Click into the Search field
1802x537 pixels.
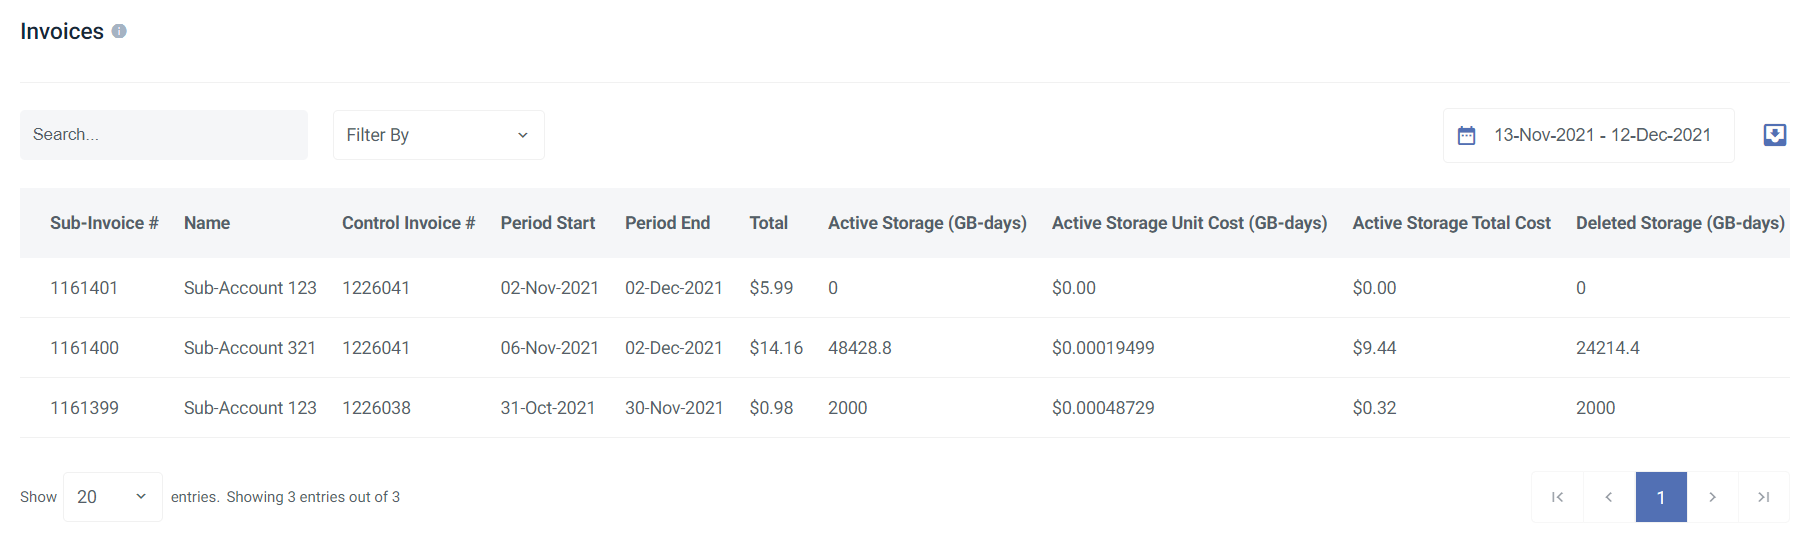pyautogui.click(x=164, y=135)
